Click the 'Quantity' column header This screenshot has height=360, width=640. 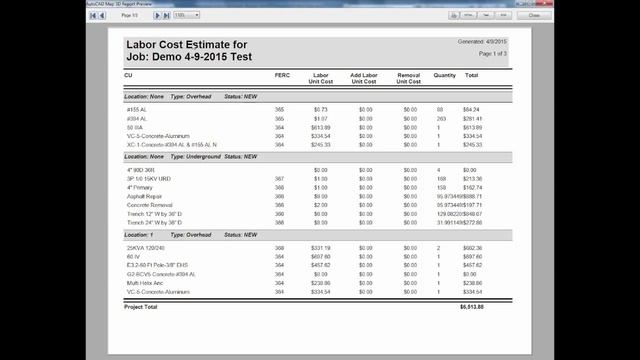tap(444, 75)
